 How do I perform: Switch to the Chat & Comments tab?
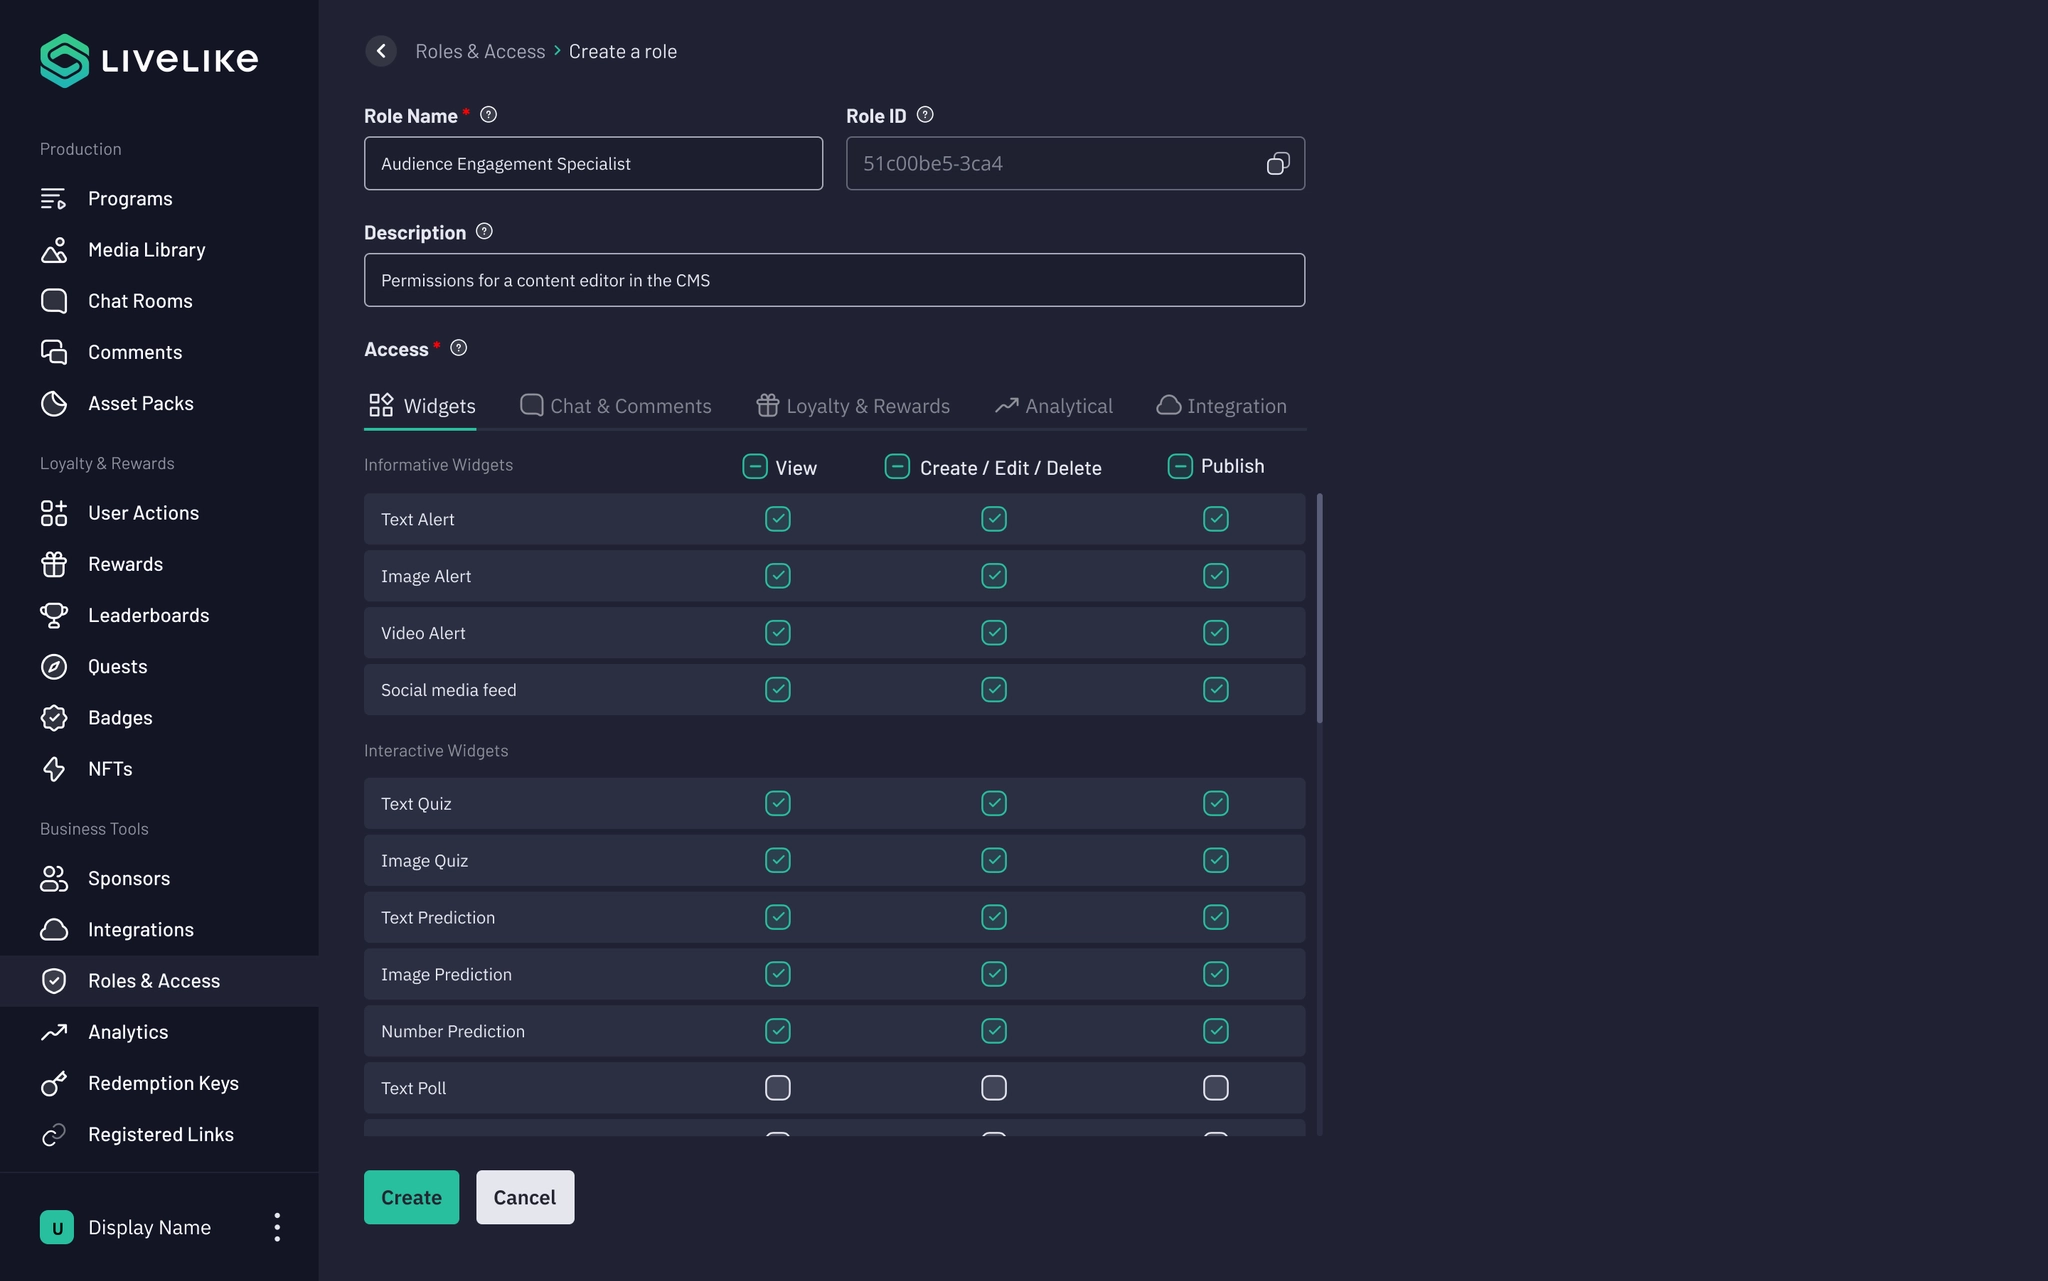coord(616,406)
